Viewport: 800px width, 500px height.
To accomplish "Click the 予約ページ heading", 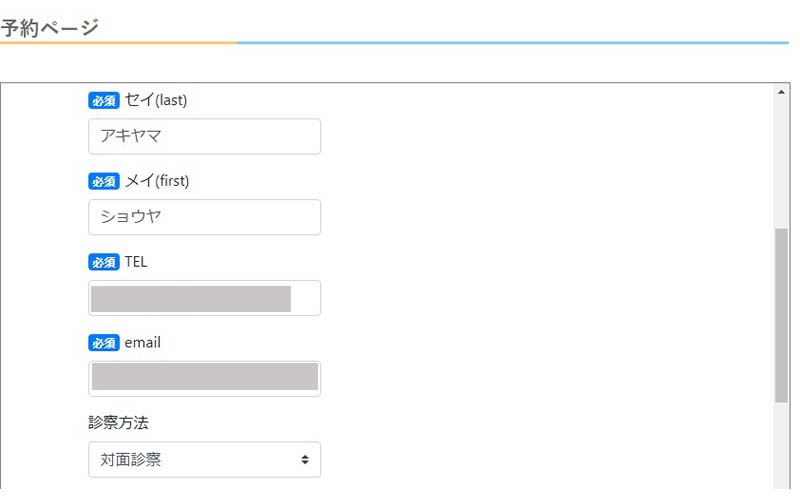I will 49,27.
